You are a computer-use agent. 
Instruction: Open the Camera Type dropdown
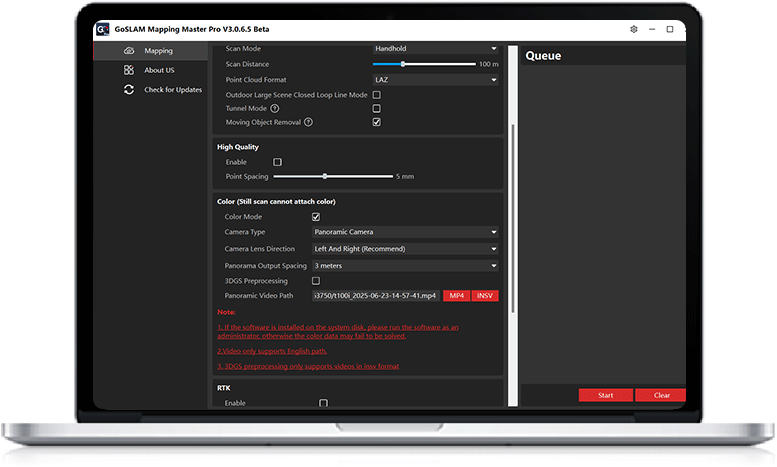pyautogui.click(x=405, y=232)
